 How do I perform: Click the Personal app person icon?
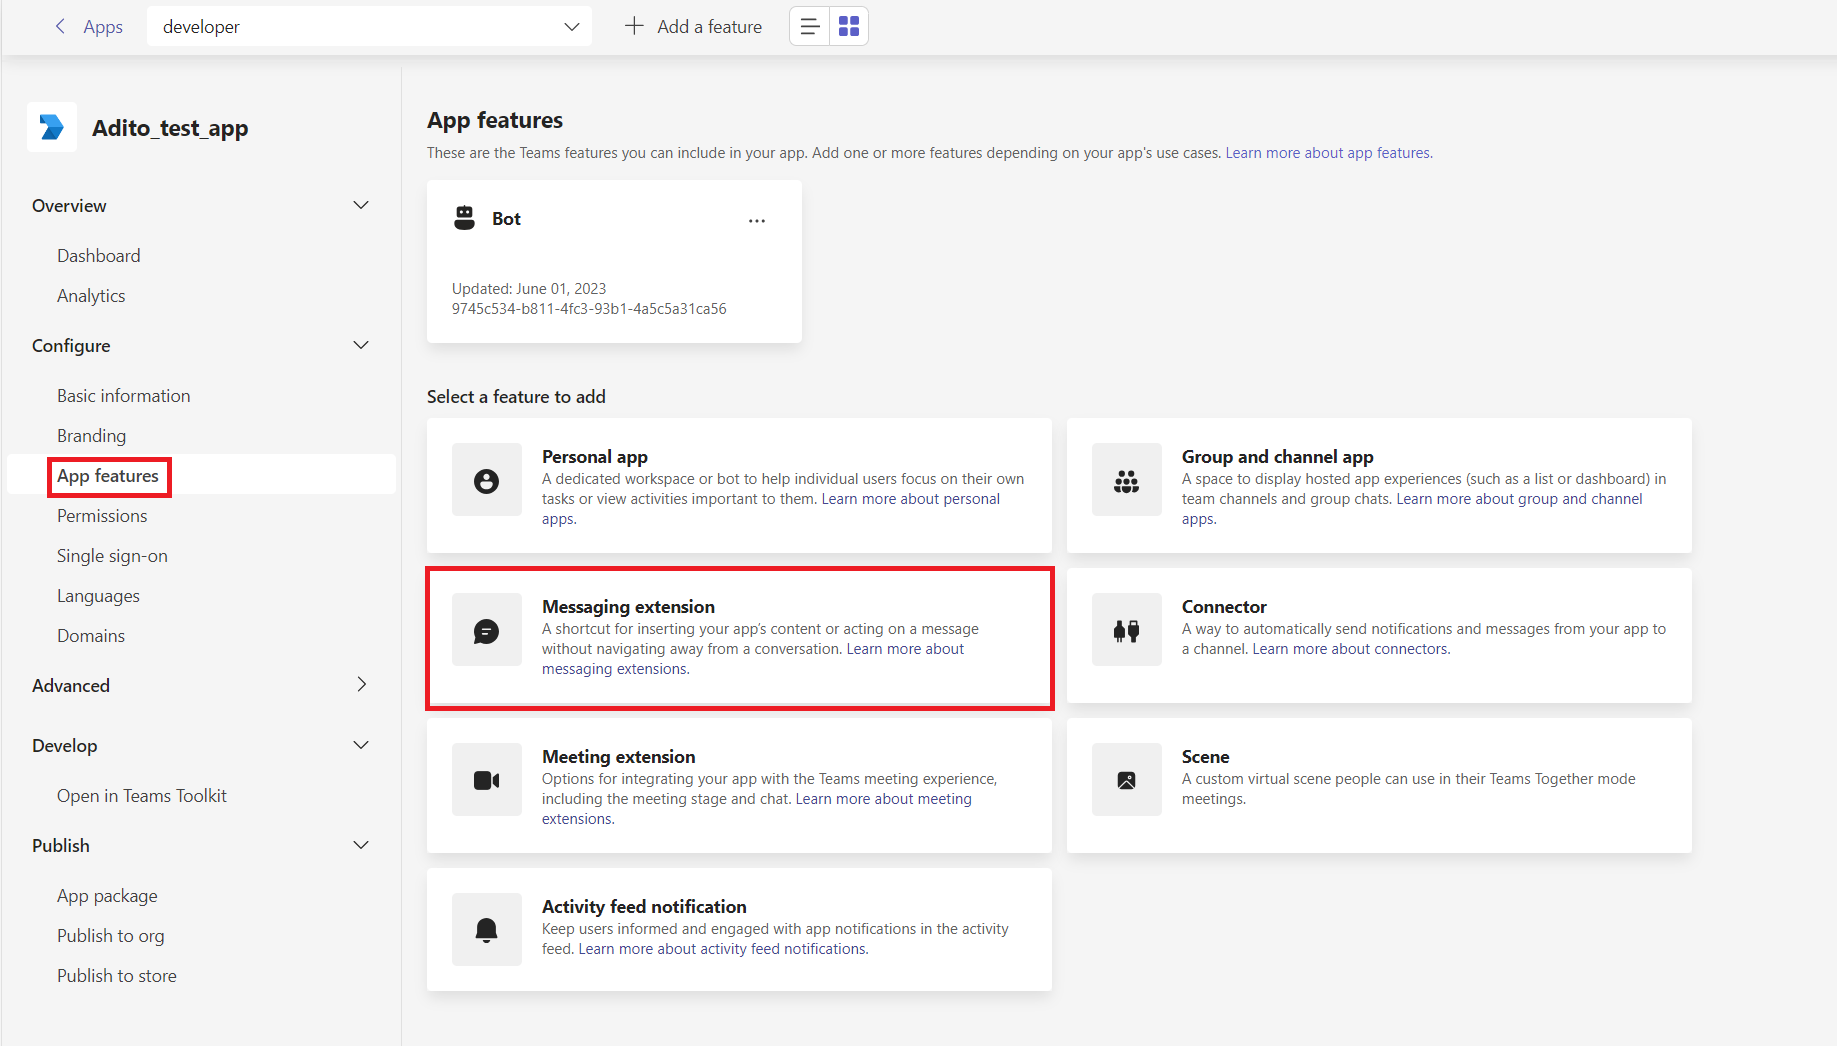(487, 481)
